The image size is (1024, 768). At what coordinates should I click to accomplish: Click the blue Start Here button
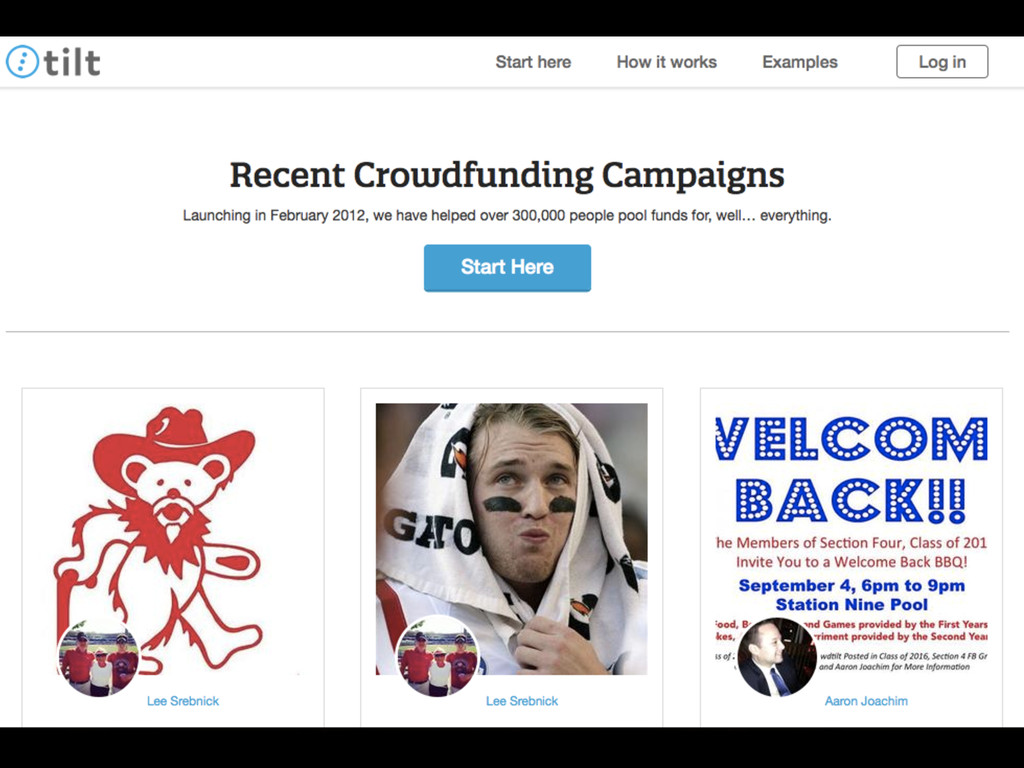pyautogui.click(x=507, y=268)
